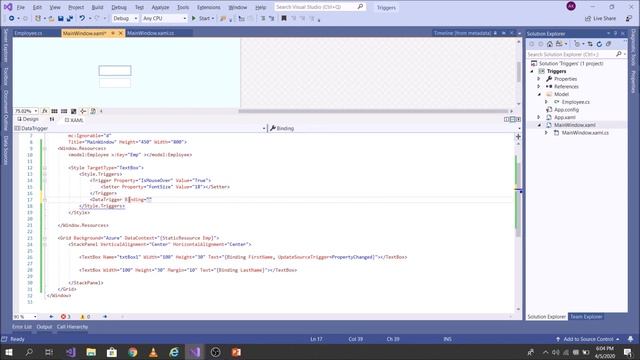The width and height of the screenshot is (640, 360).
Task: Click the user account avatar
Action: coord(571,6)
